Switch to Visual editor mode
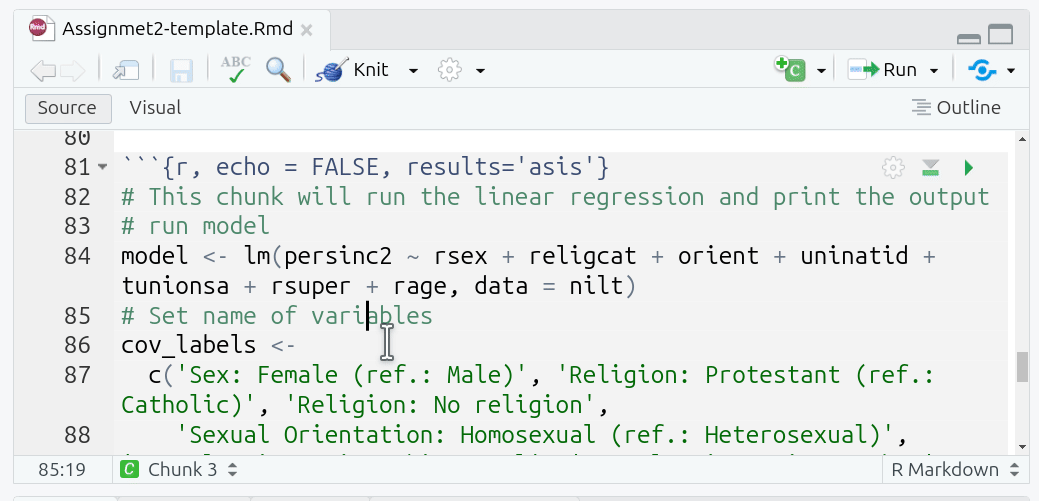 [x=155, y=108]
